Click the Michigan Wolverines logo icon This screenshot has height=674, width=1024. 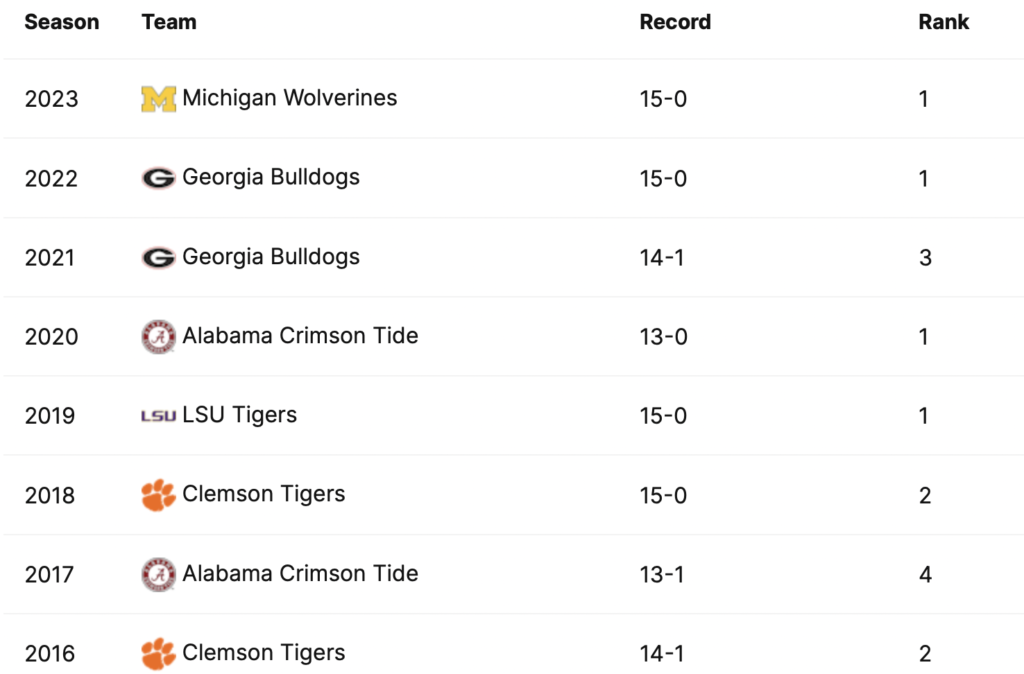pos(158,99)
